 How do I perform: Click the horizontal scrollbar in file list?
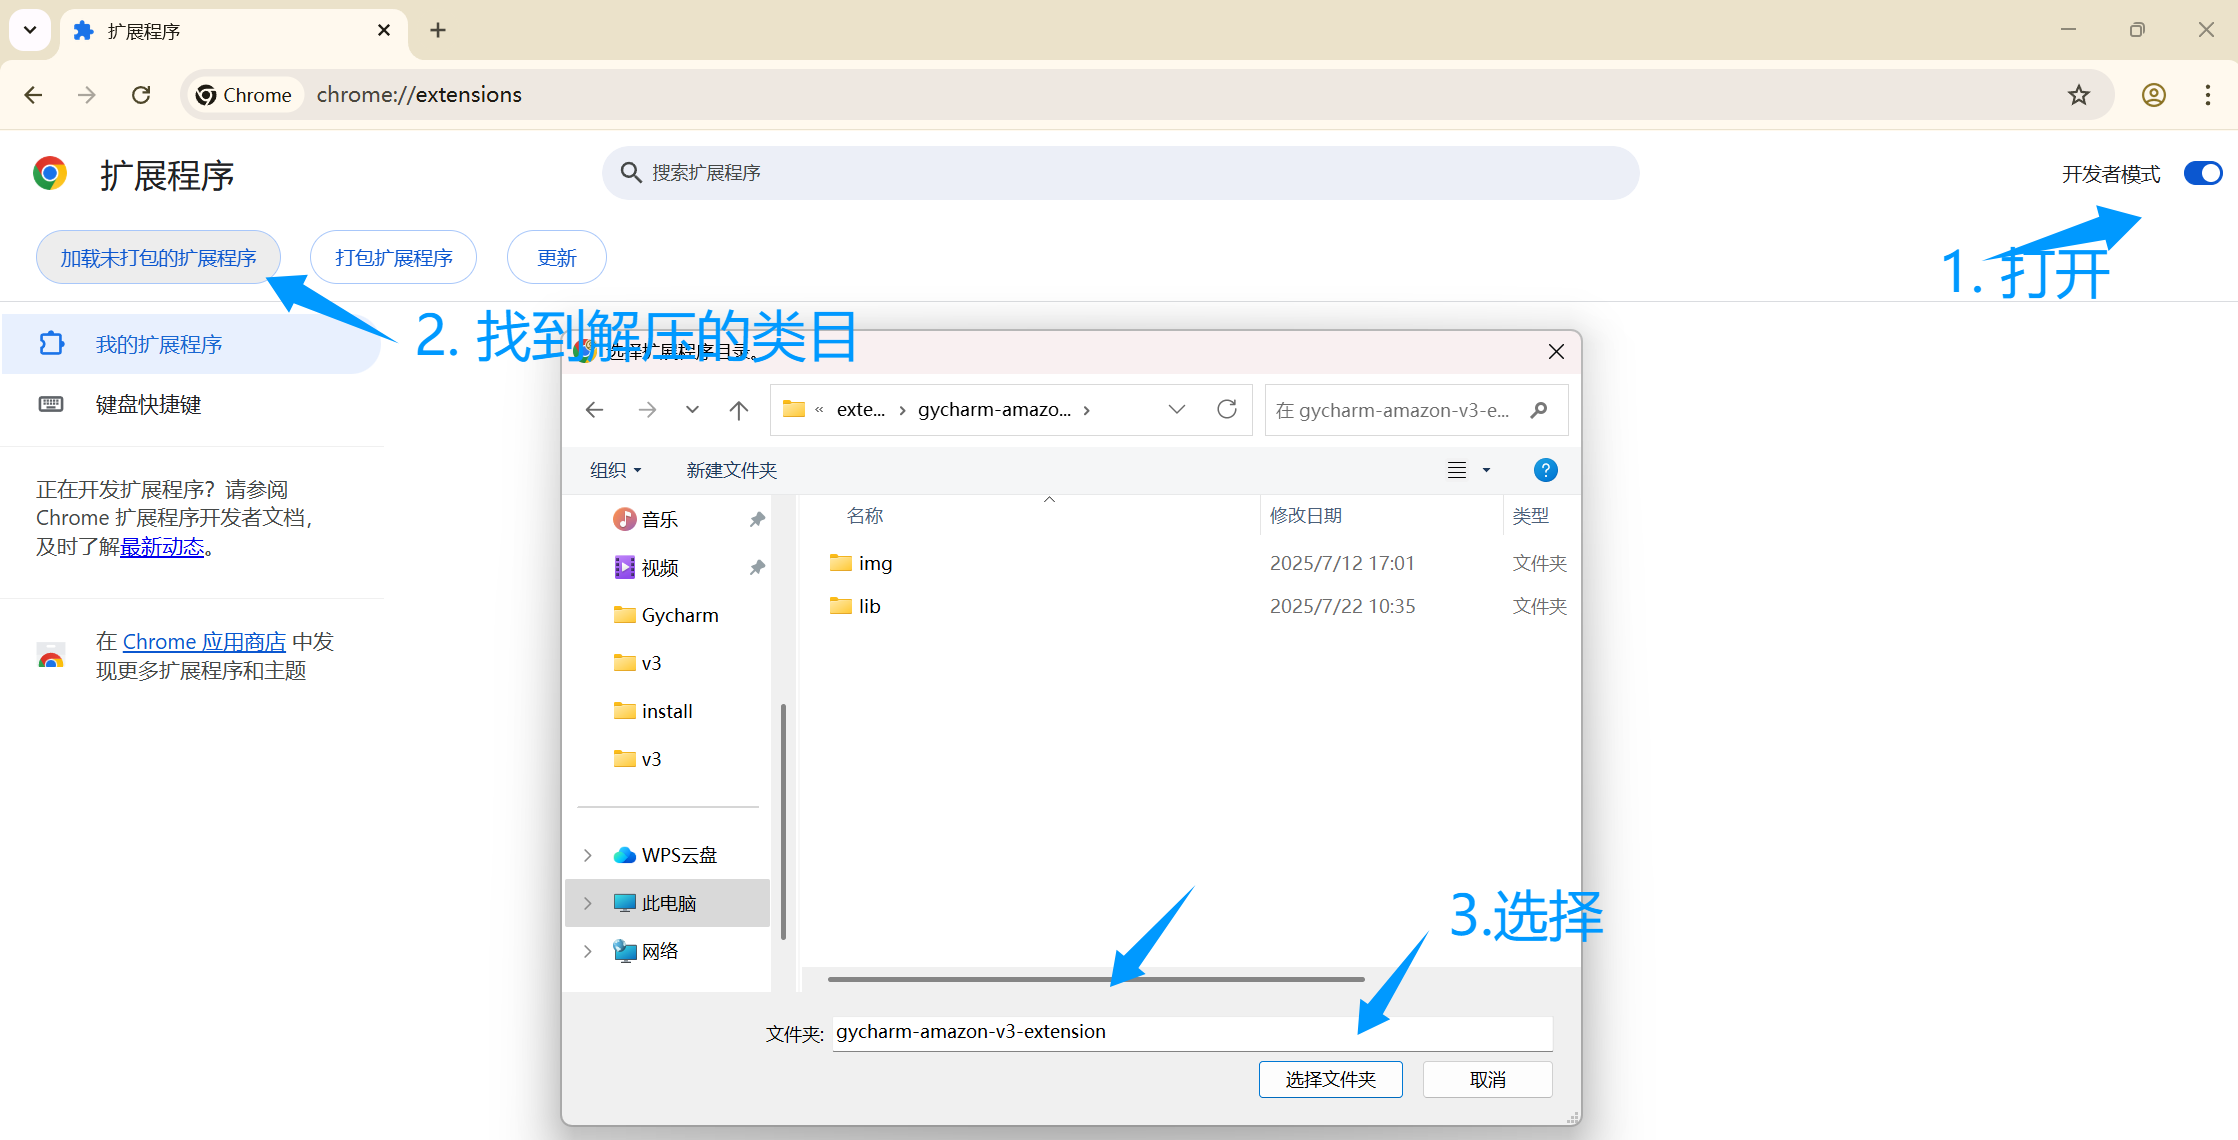pyautogui.click(x=1096, y=979)
